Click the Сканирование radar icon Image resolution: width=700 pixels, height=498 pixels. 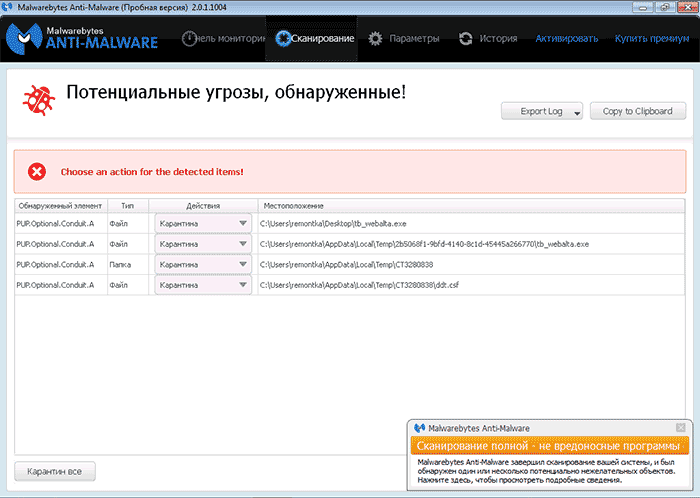click(283, 38)
